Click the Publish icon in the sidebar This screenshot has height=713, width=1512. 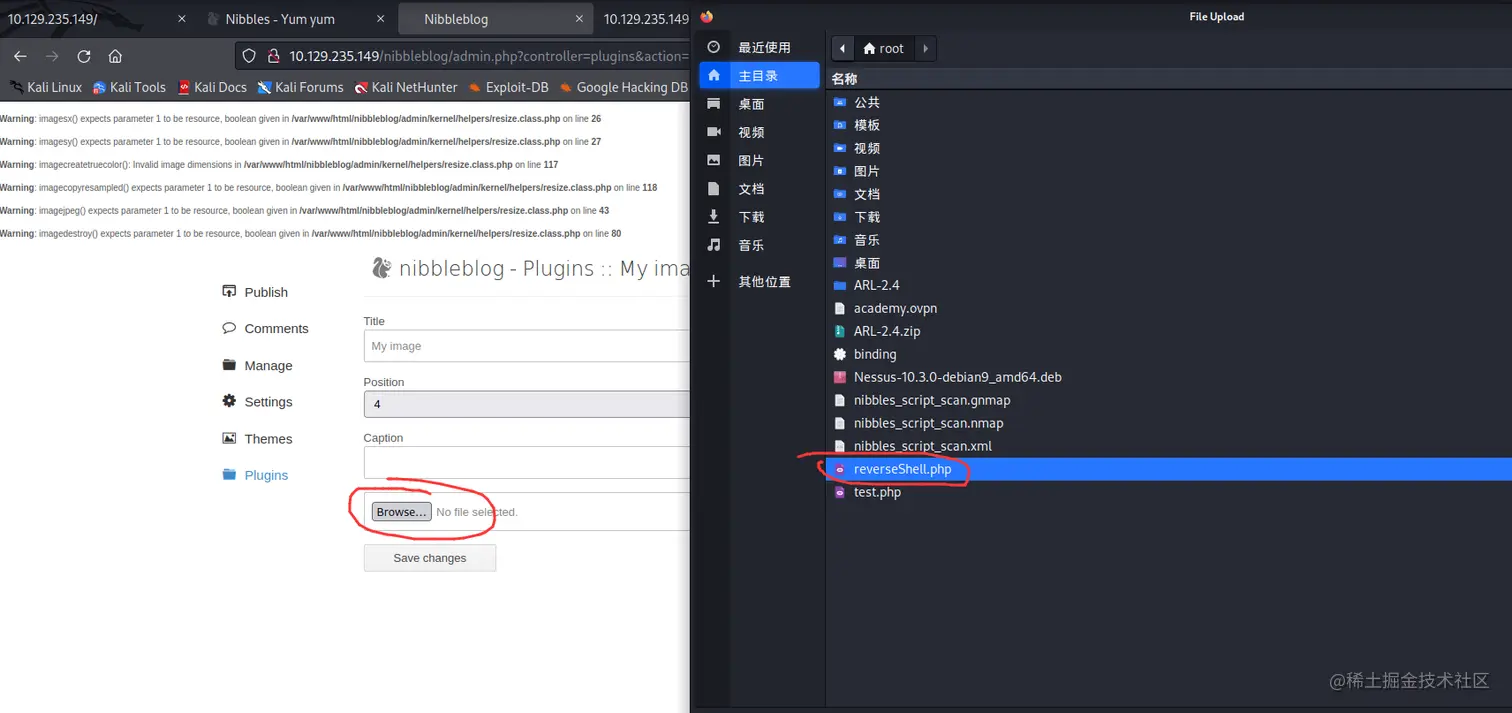[x=229, y=291]
